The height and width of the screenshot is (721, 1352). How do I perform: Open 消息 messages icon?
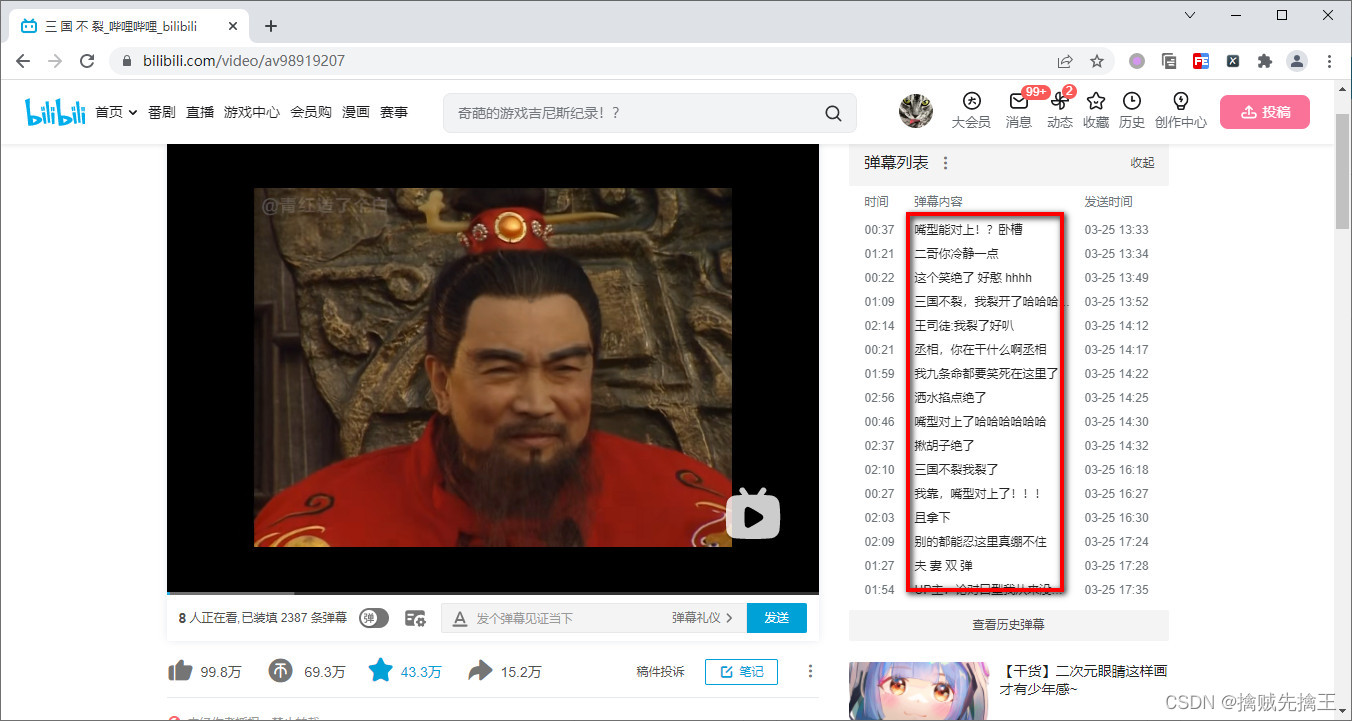1019,101
